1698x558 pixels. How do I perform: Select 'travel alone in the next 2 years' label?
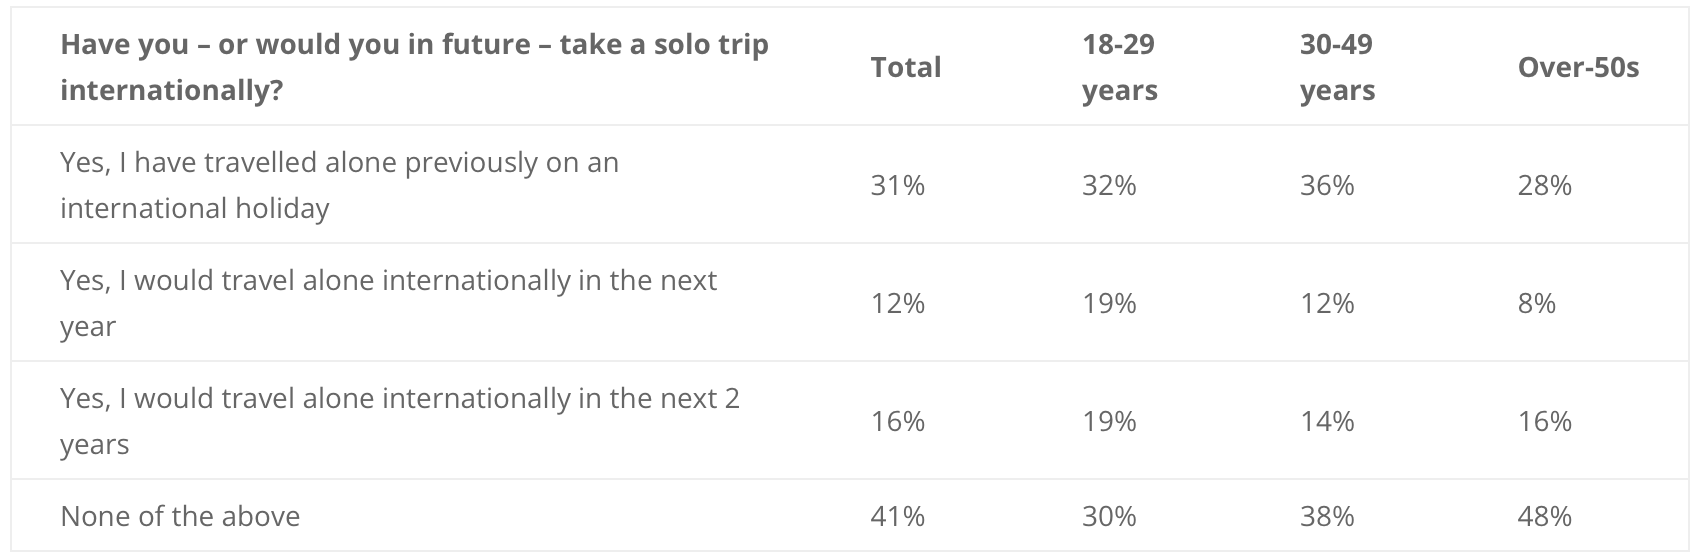pyautogui.click(x=400, y=421)
